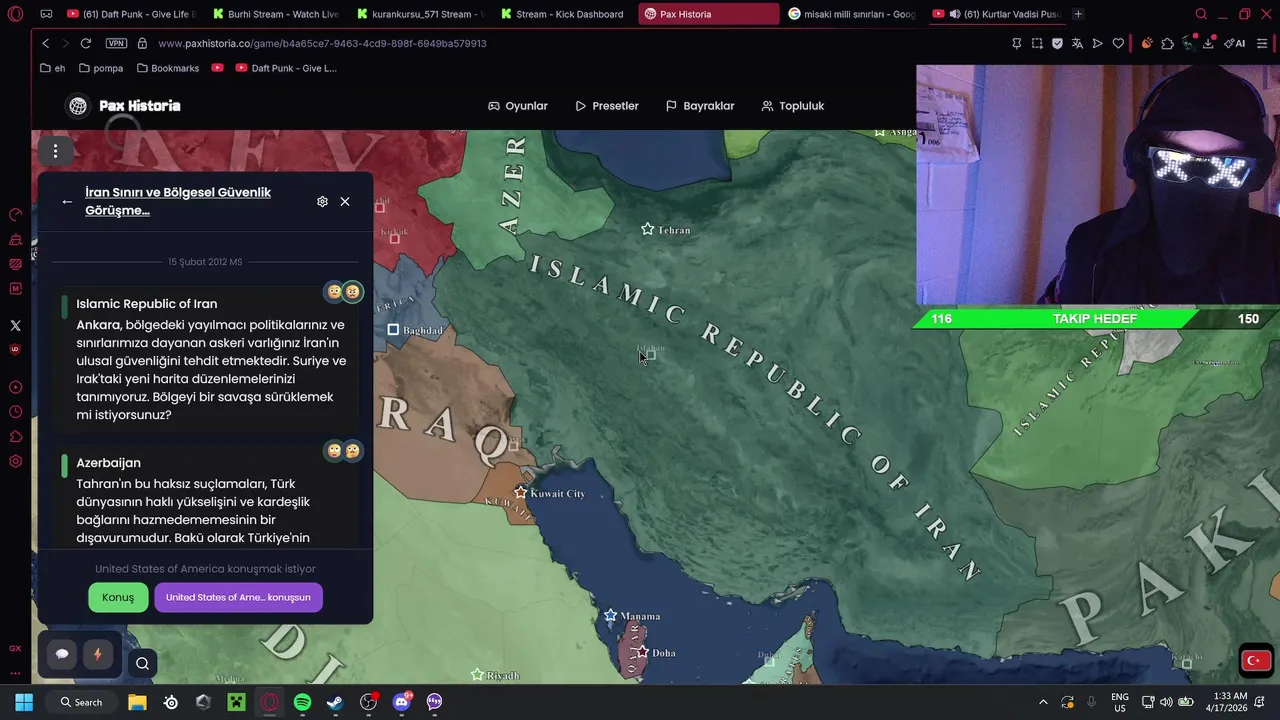Screen dimensions: 1280x720
Task: Open the eh bookmarks folder
Action: point(53,68)
